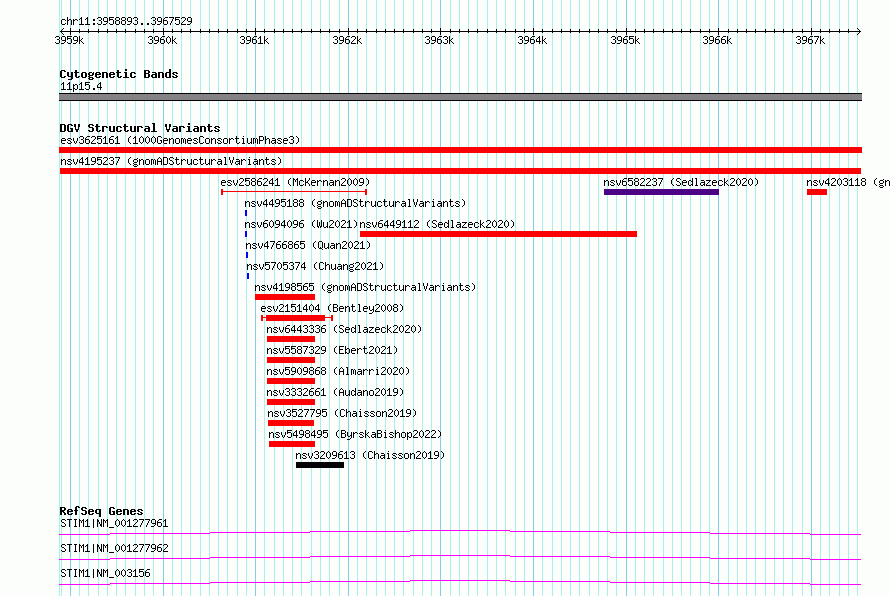
Task: Open transcript STIM1|NM_001277962
Action: (114, 548)
